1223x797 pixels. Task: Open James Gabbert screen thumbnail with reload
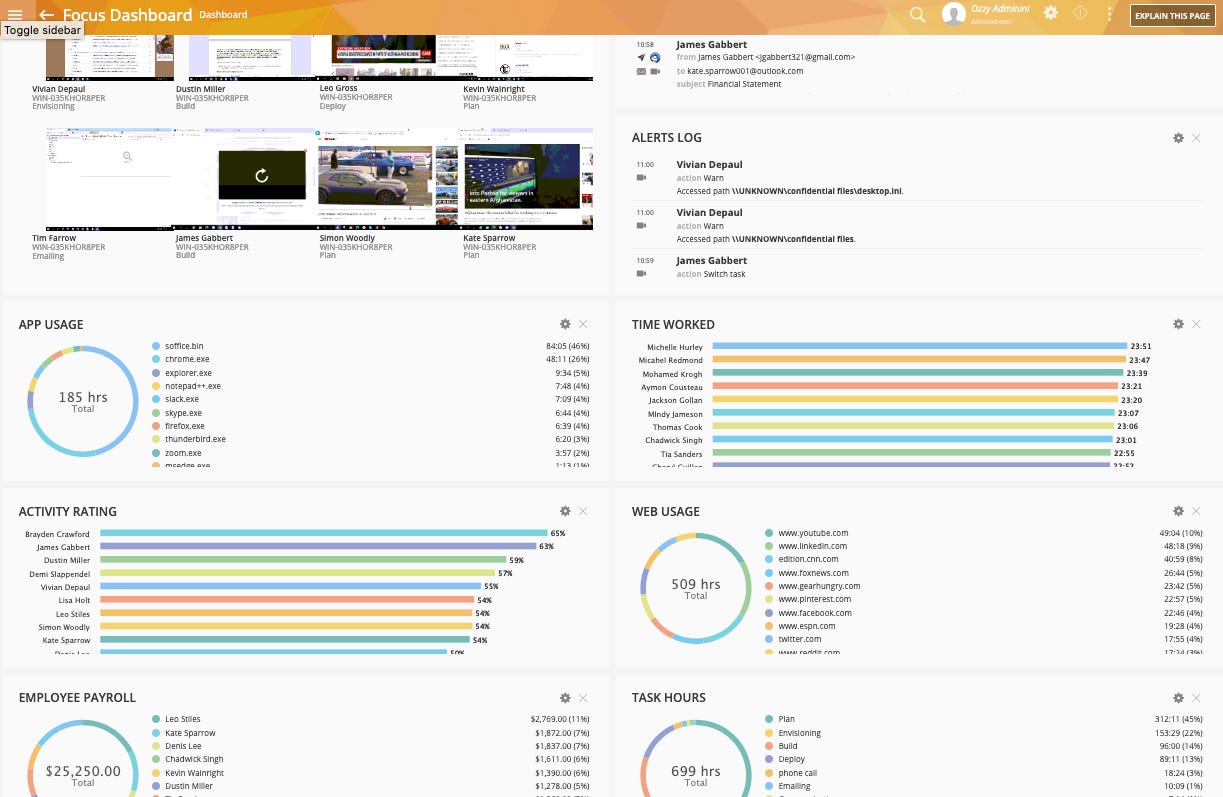pyautogui.click(x=246, y=179)
